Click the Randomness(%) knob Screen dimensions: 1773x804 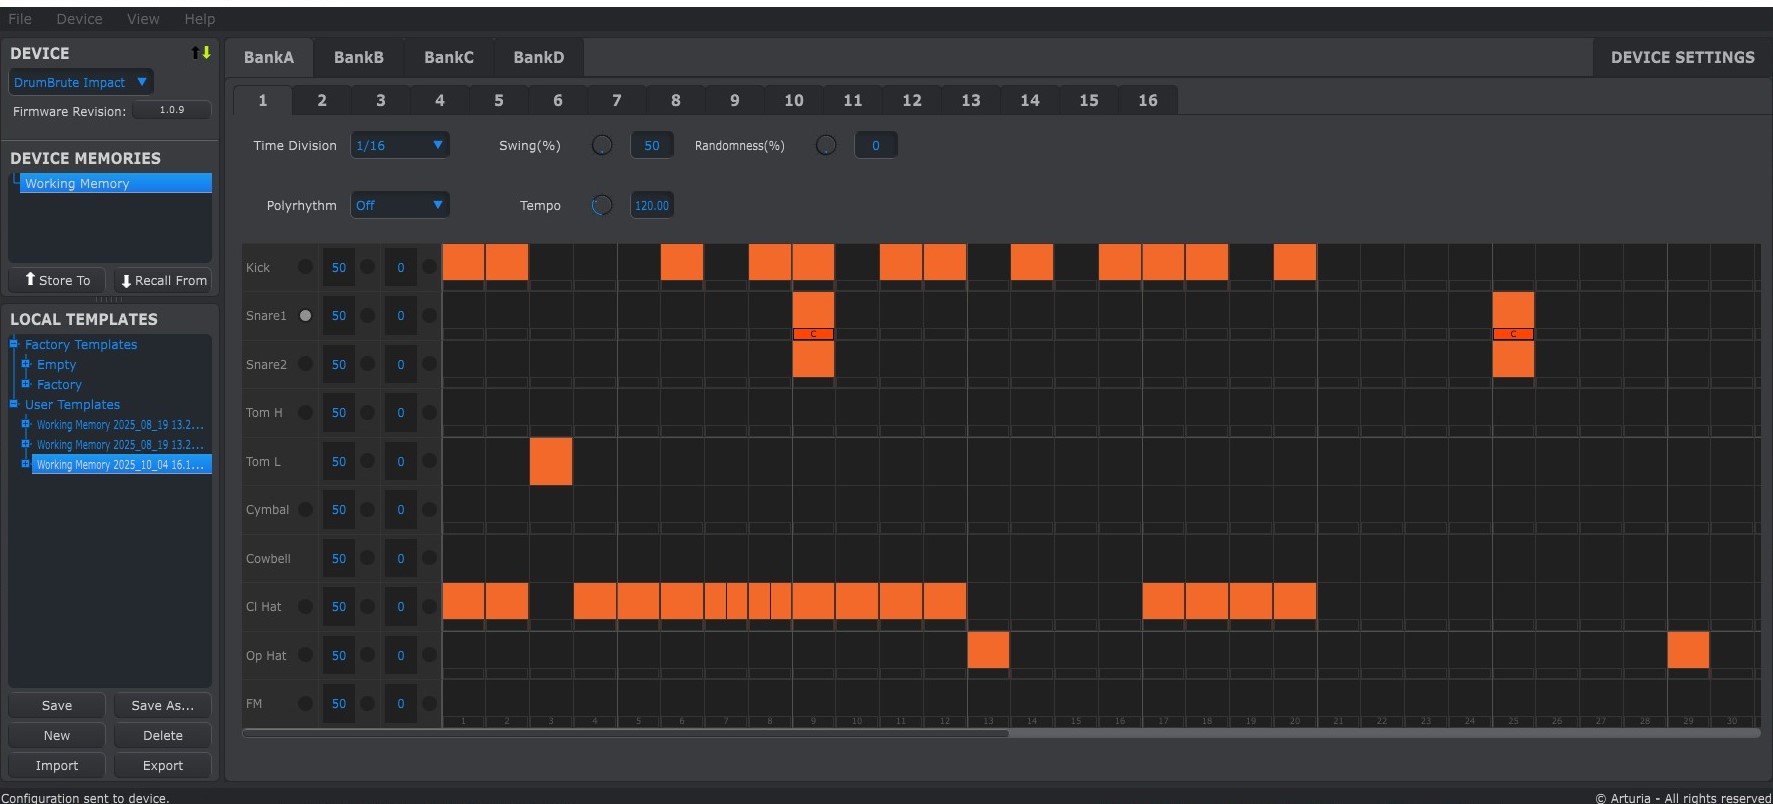826,146
